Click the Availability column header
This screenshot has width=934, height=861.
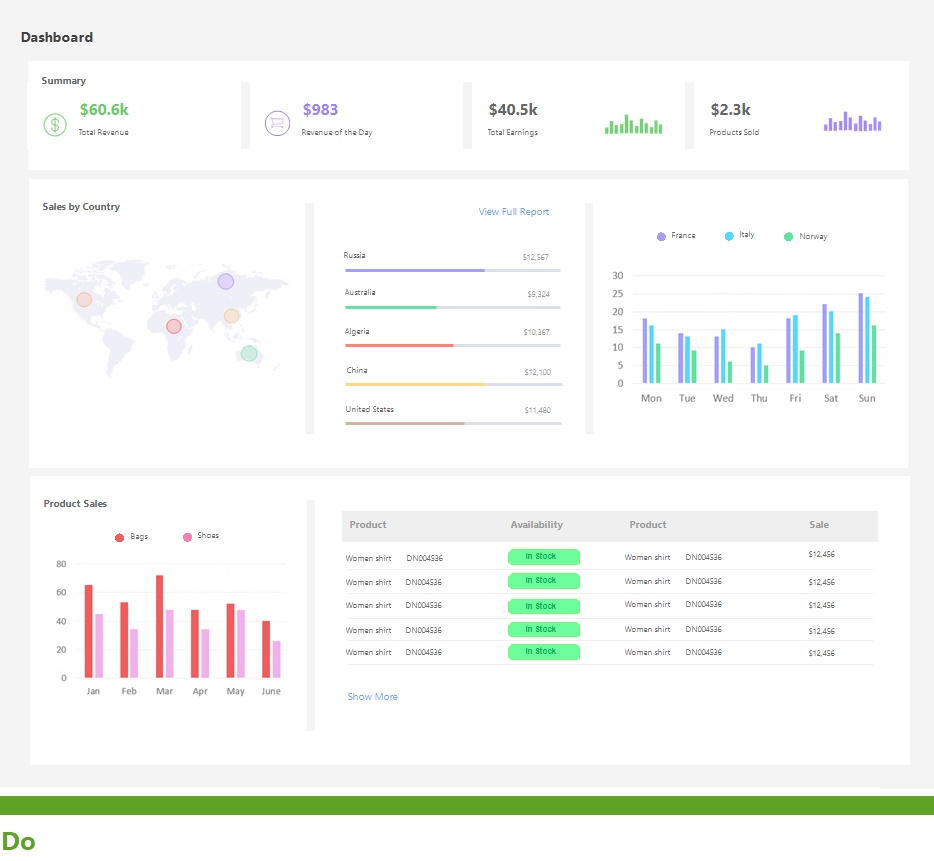coord(536,525)
